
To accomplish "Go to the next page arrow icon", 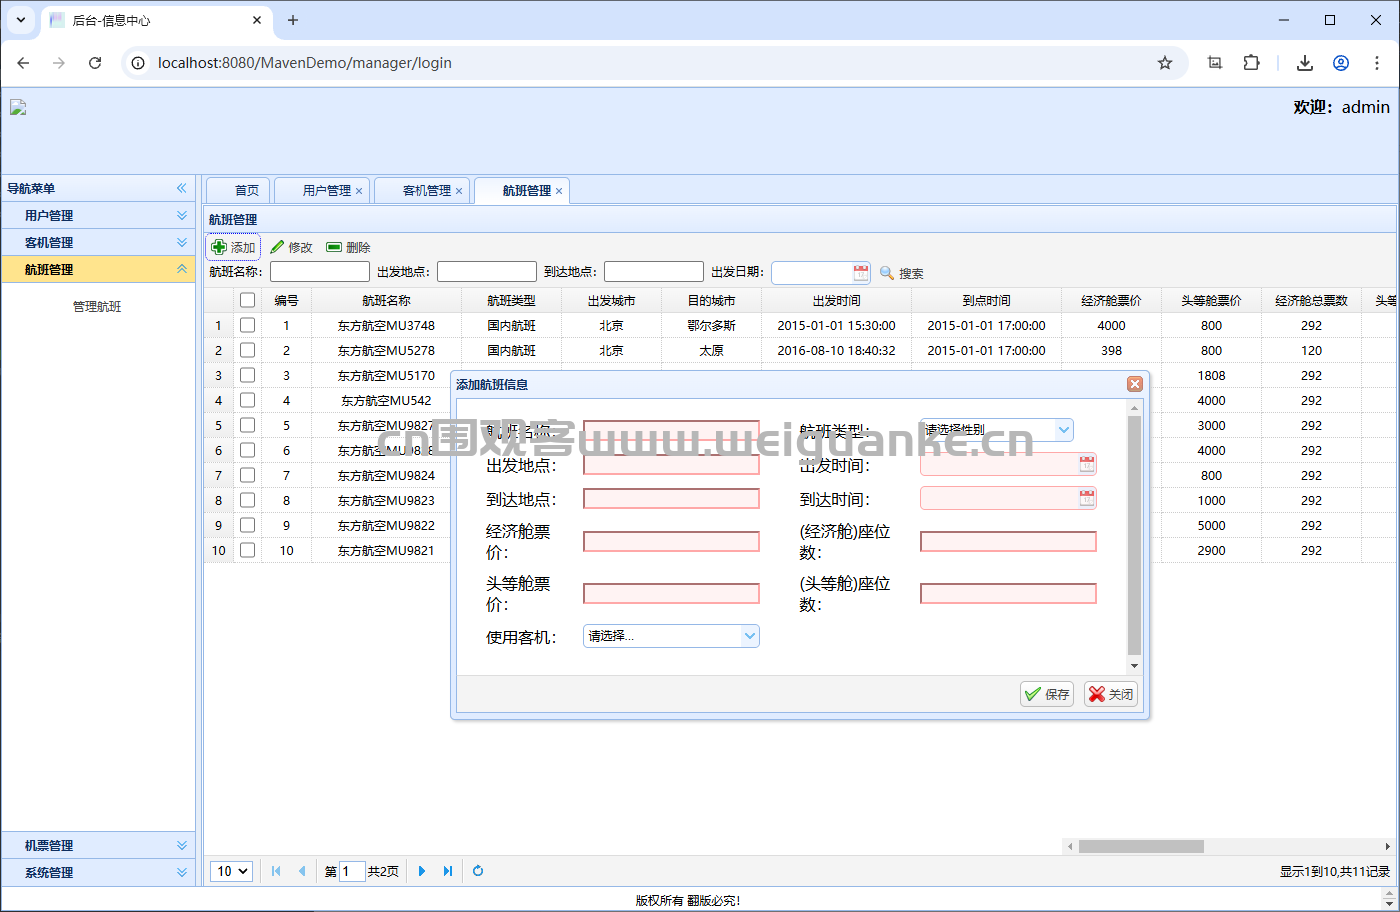I will pos(422,871).
